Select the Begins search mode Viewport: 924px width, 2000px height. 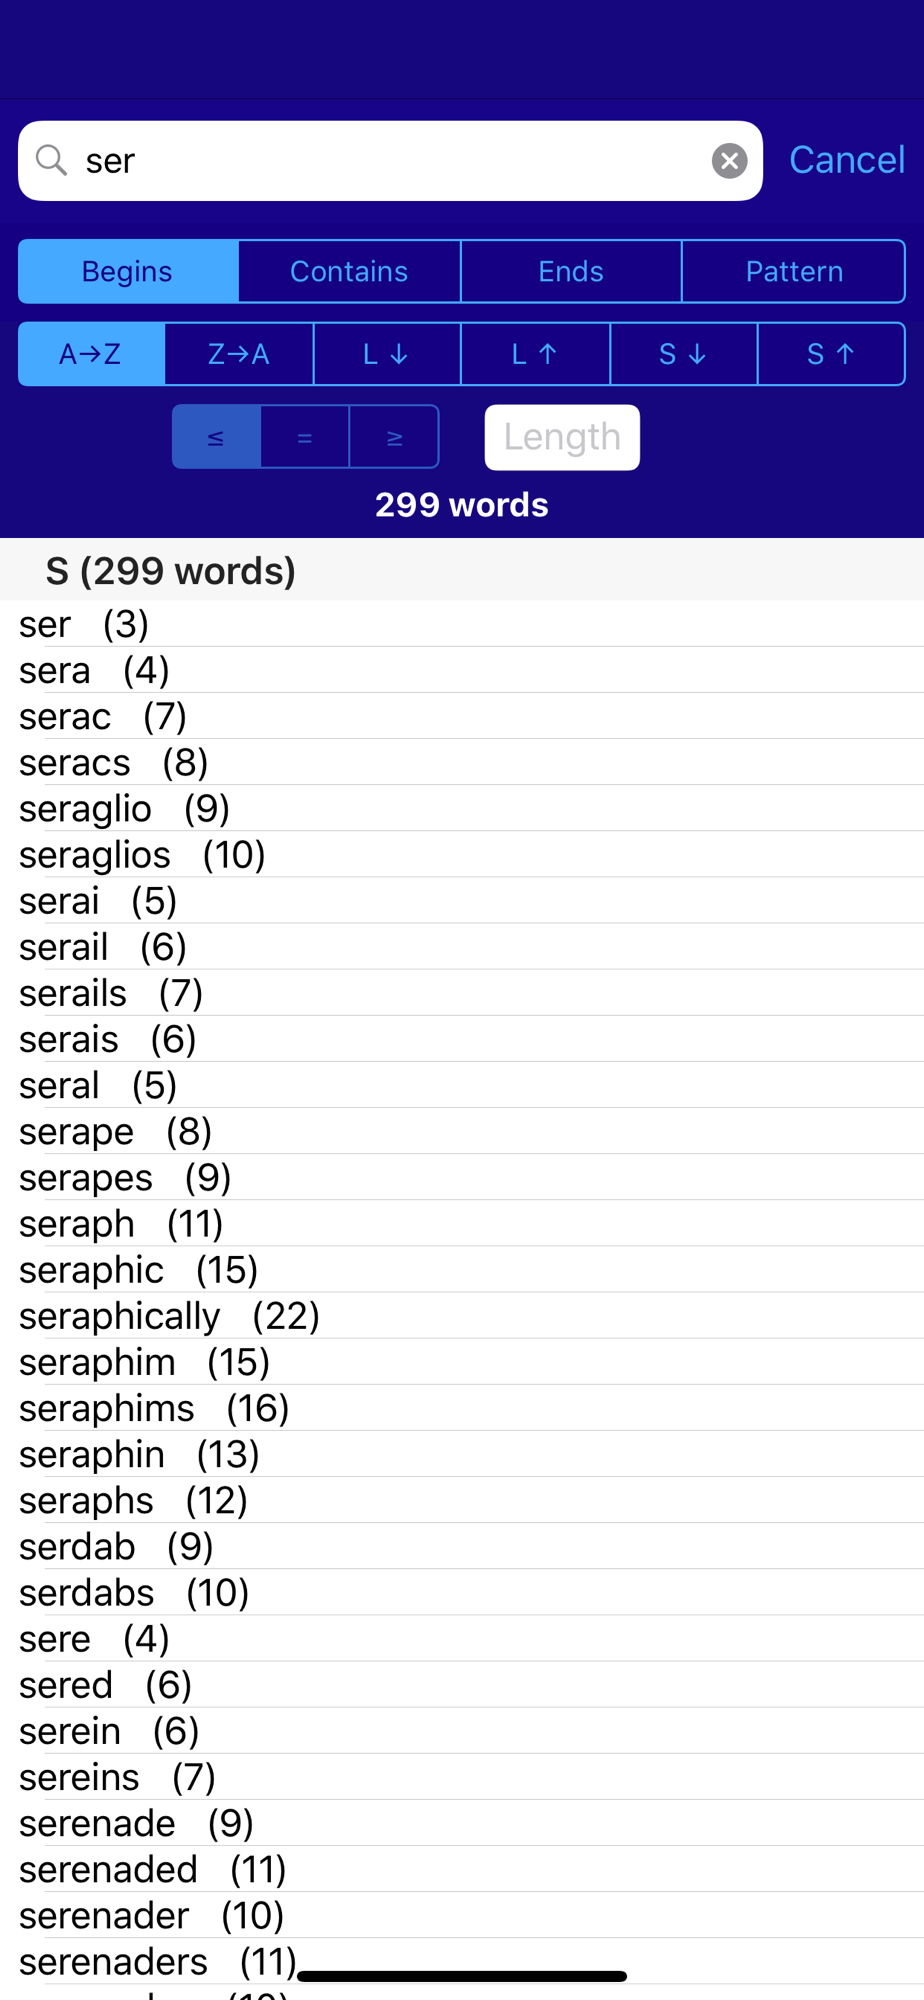[128, 271]
